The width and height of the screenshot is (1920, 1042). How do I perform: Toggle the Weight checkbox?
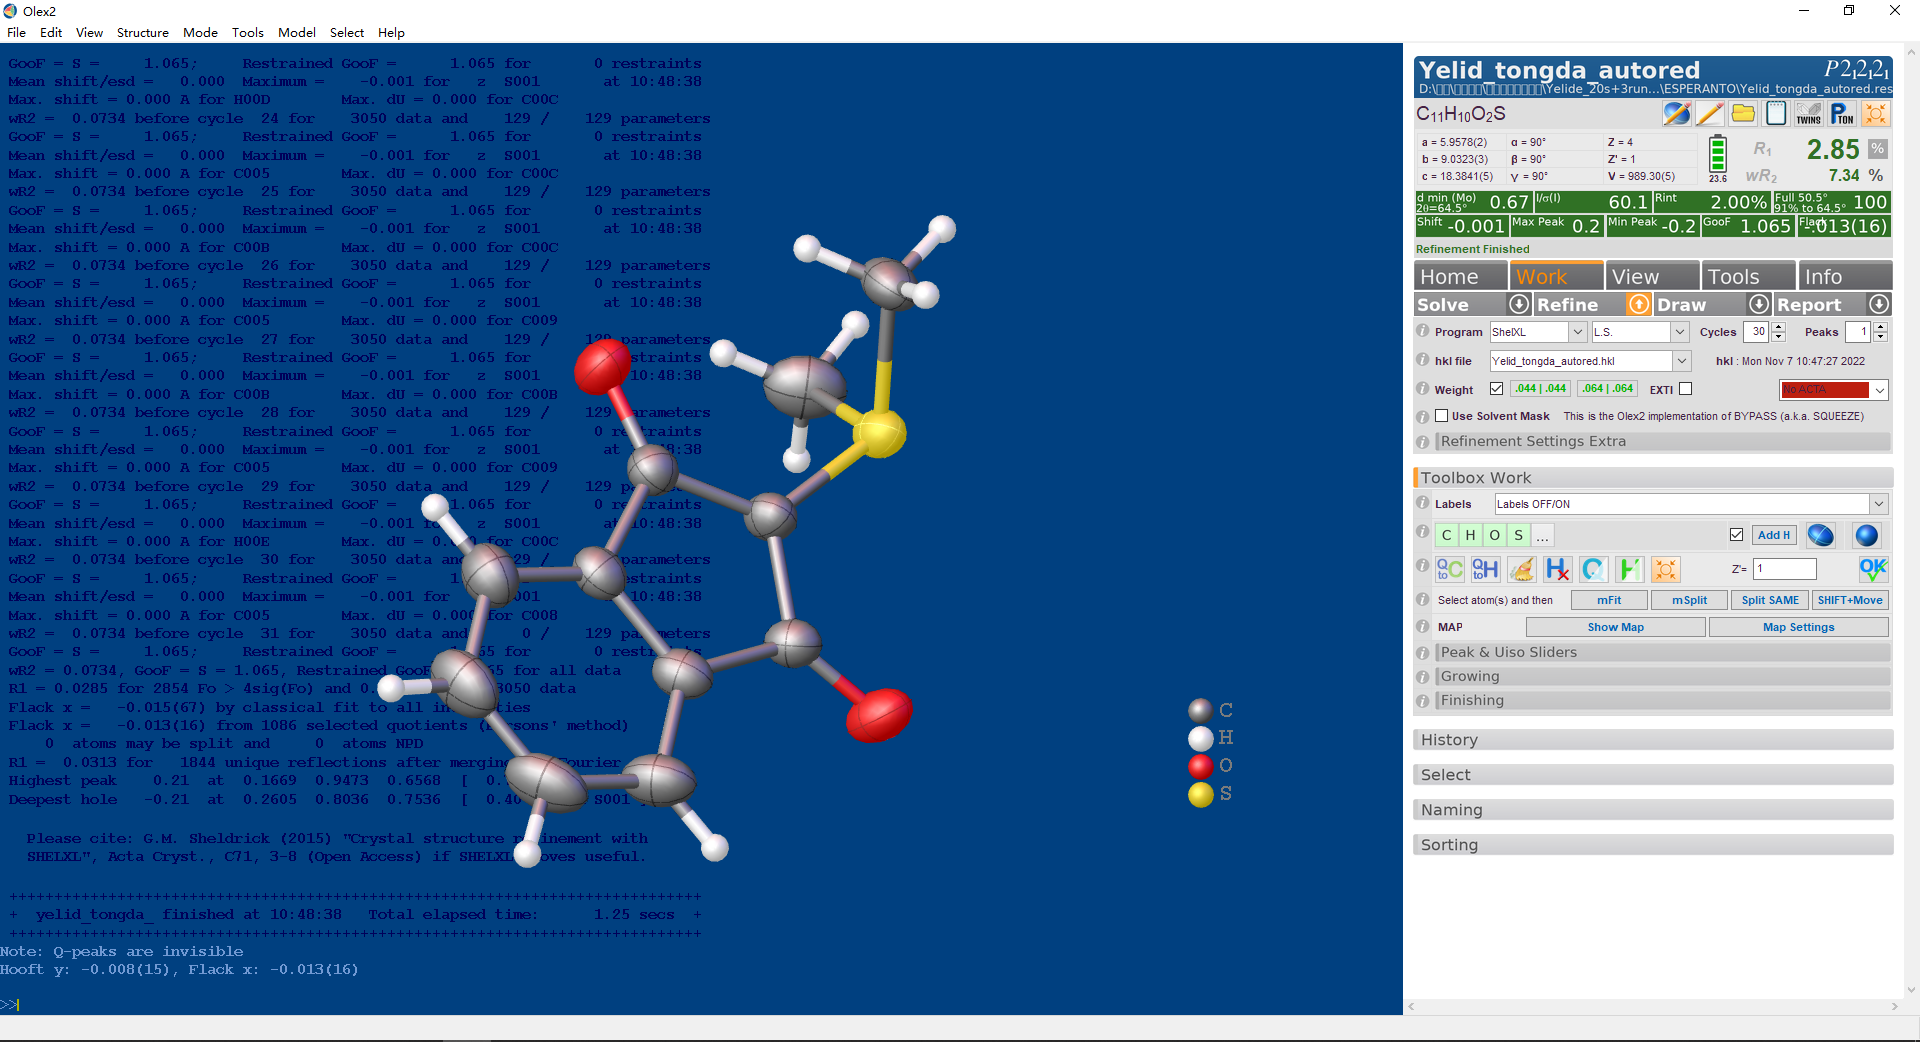tap(1496, 389)
